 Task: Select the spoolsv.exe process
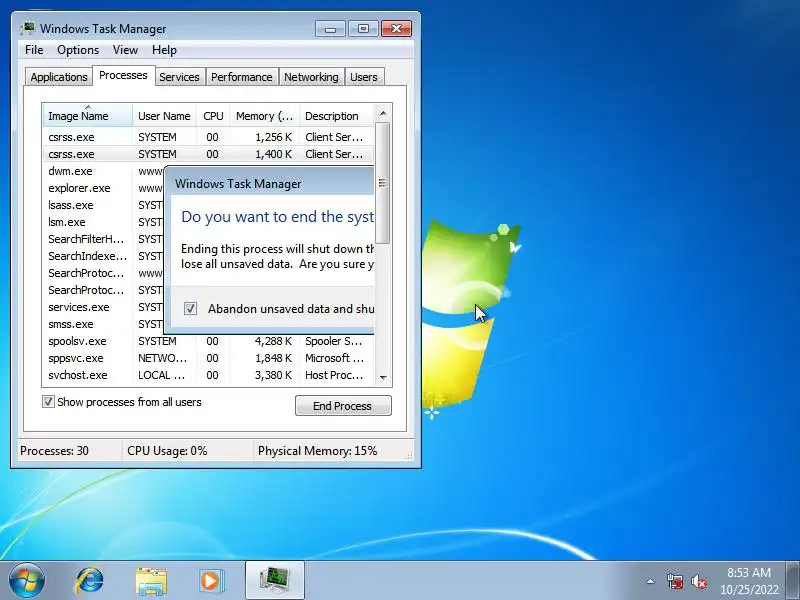(x=208, y=341)
